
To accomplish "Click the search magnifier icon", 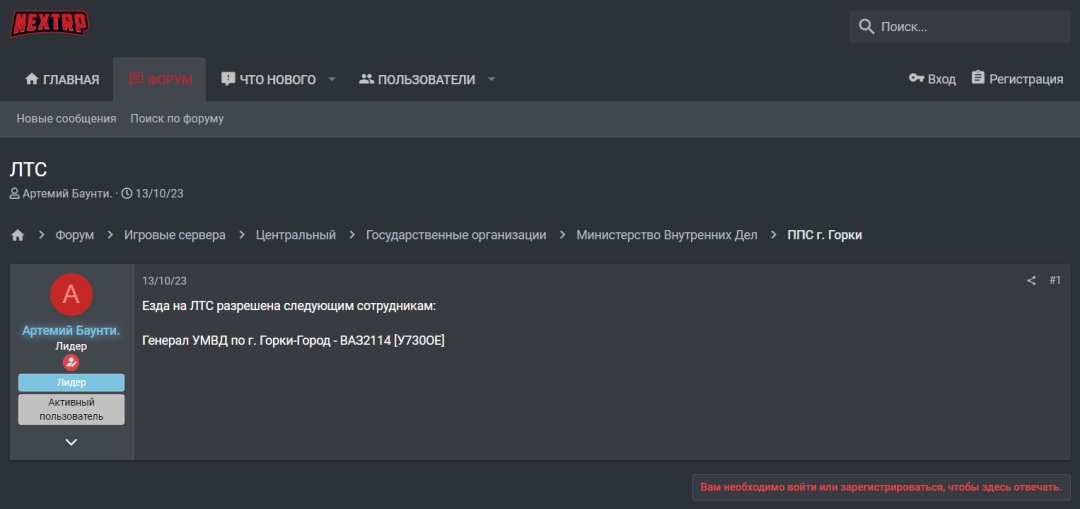I will pyautogui.click(x=866, y=26).
